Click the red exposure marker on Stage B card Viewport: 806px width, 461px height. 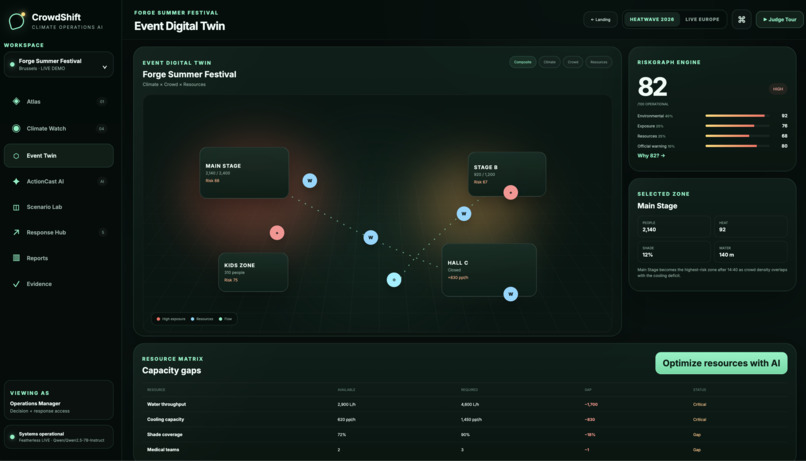point(510,192)
